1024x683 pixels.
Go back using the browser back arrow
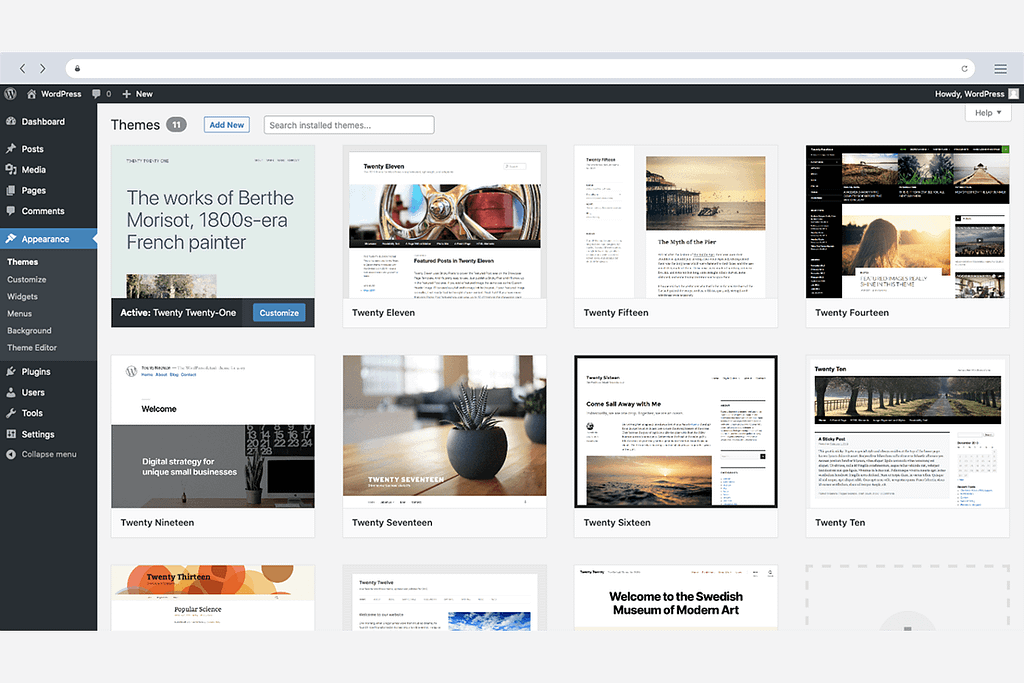coord(23,69)
